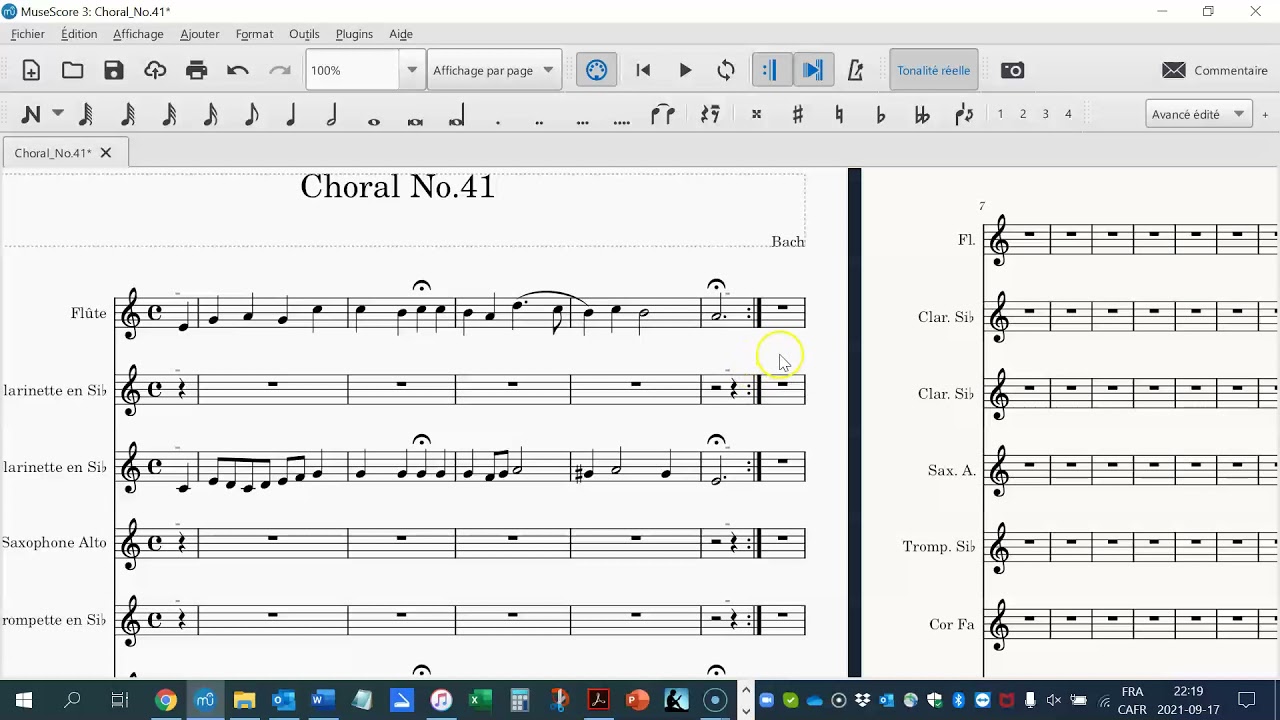
Task: Flip the stem direction
Action: pos(964,114)
